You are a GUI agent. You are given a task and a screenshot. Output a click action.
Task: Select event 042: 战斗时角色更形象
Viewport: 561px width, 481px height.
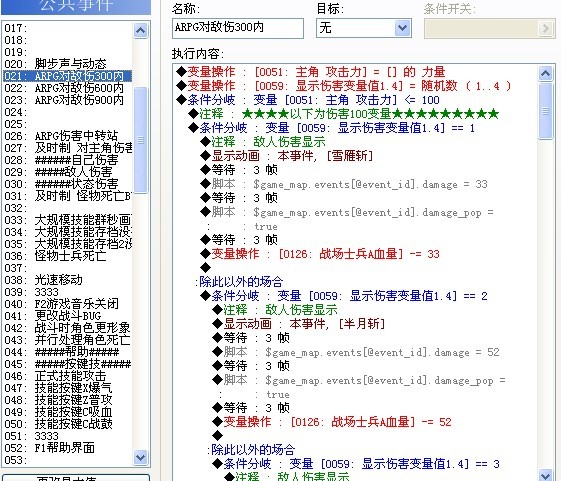point(68,328)
